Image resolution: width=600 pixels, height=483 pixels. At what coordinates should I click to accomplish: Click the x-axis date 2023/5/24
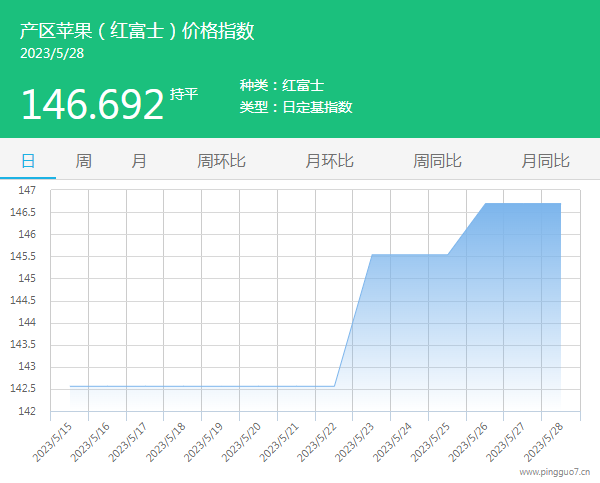click(x=393, y=442)
